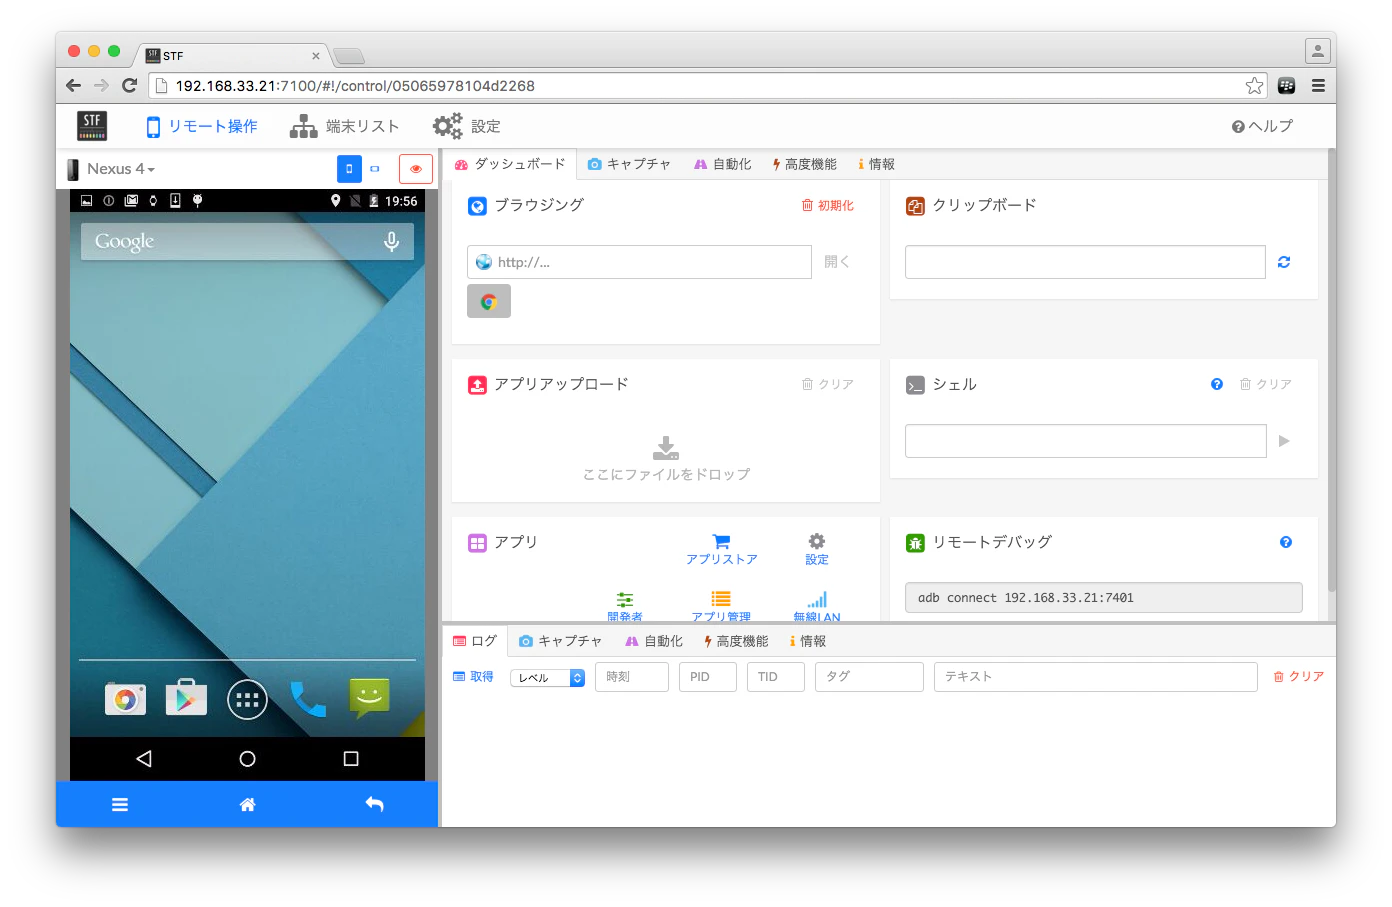Click the blue bar home icon
The image size is (1392, 907).
tap(248, 804)
